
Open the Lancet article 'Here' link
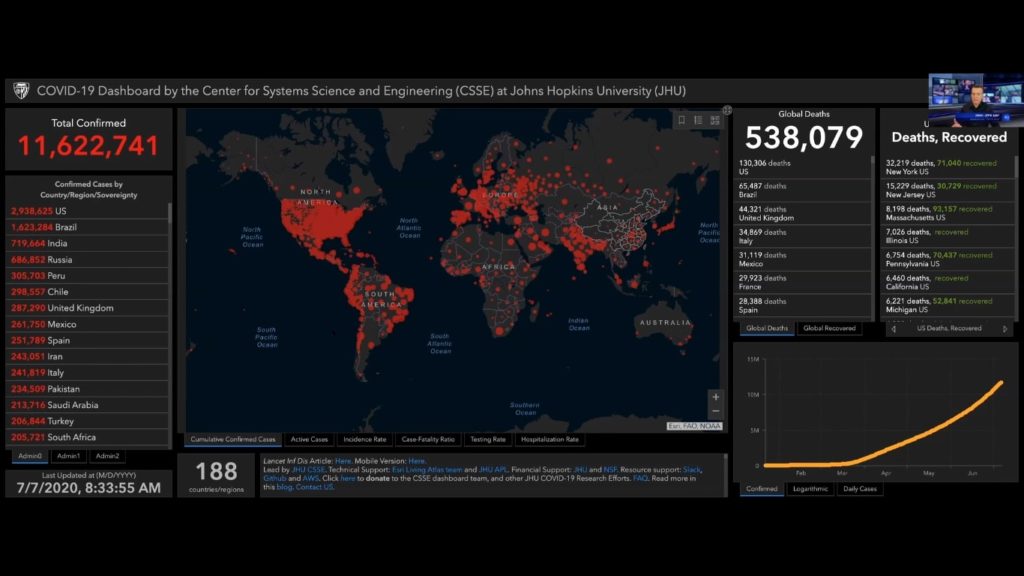[343, 461]
